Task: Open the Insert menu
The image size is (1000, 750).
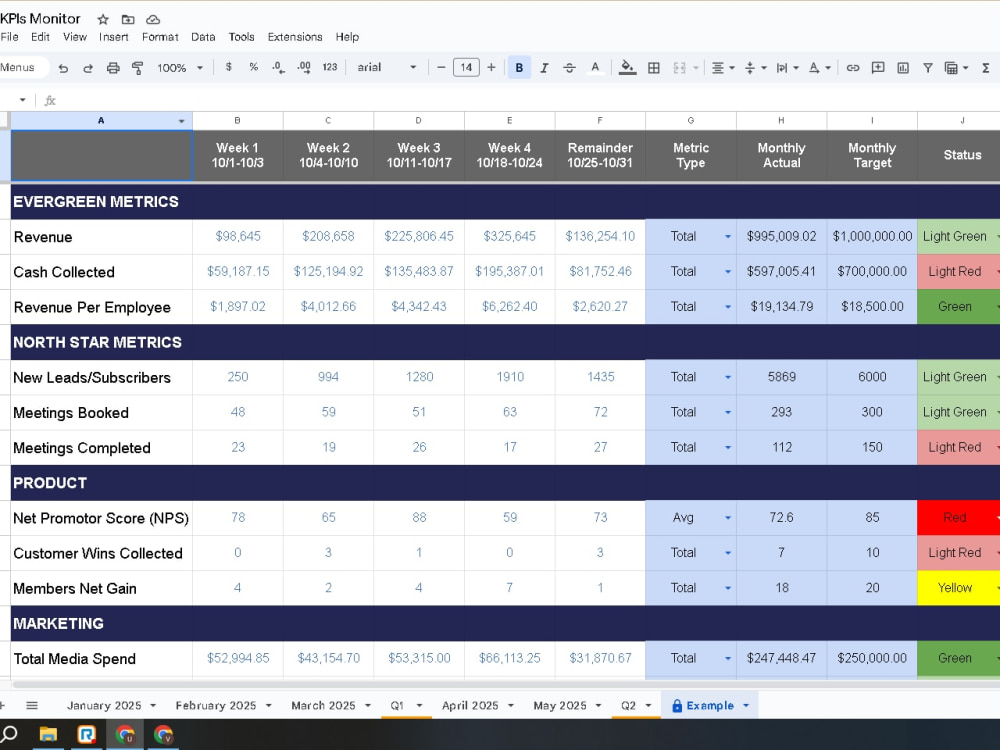Action: point(114,37)
